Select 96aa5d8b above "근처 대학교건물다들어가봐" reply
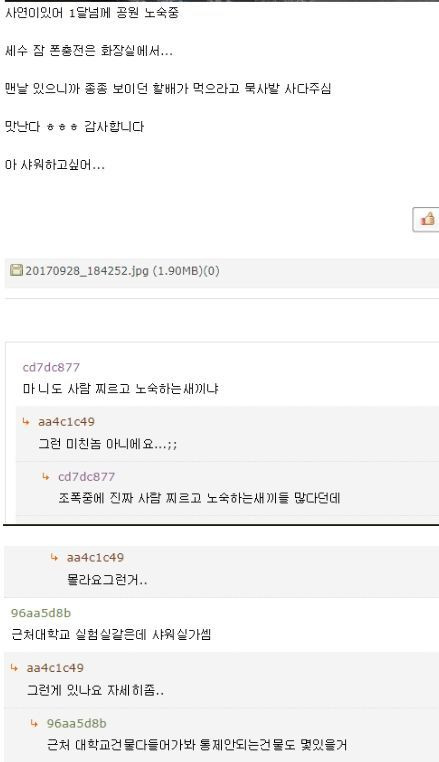This screenshot has width=439, height=762. (76, 723)
